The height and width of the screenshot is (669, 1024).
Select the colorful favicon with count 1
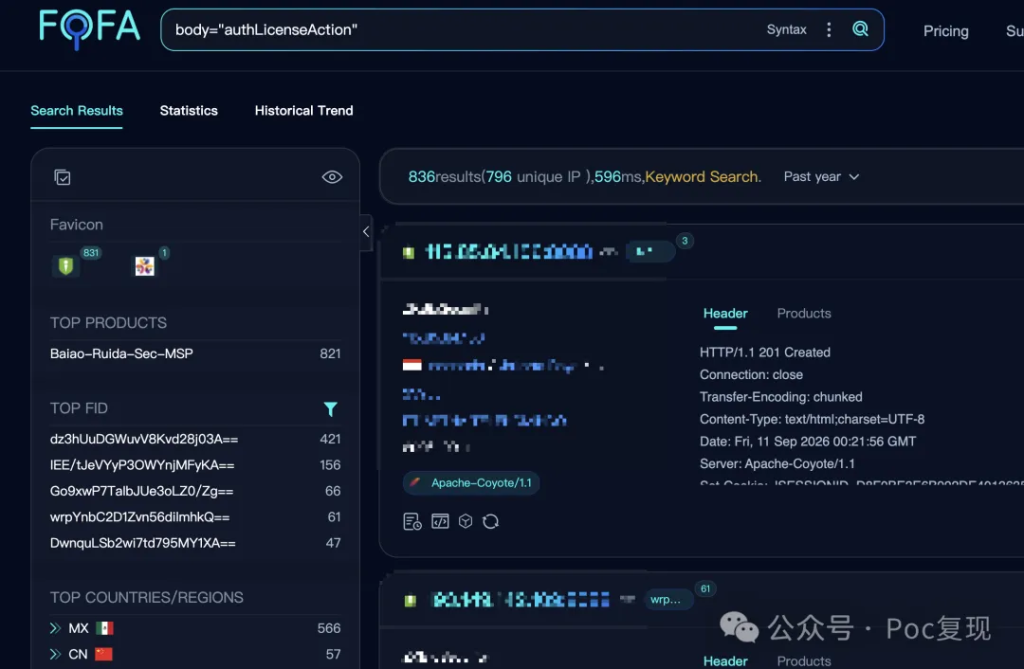(145, 266)
